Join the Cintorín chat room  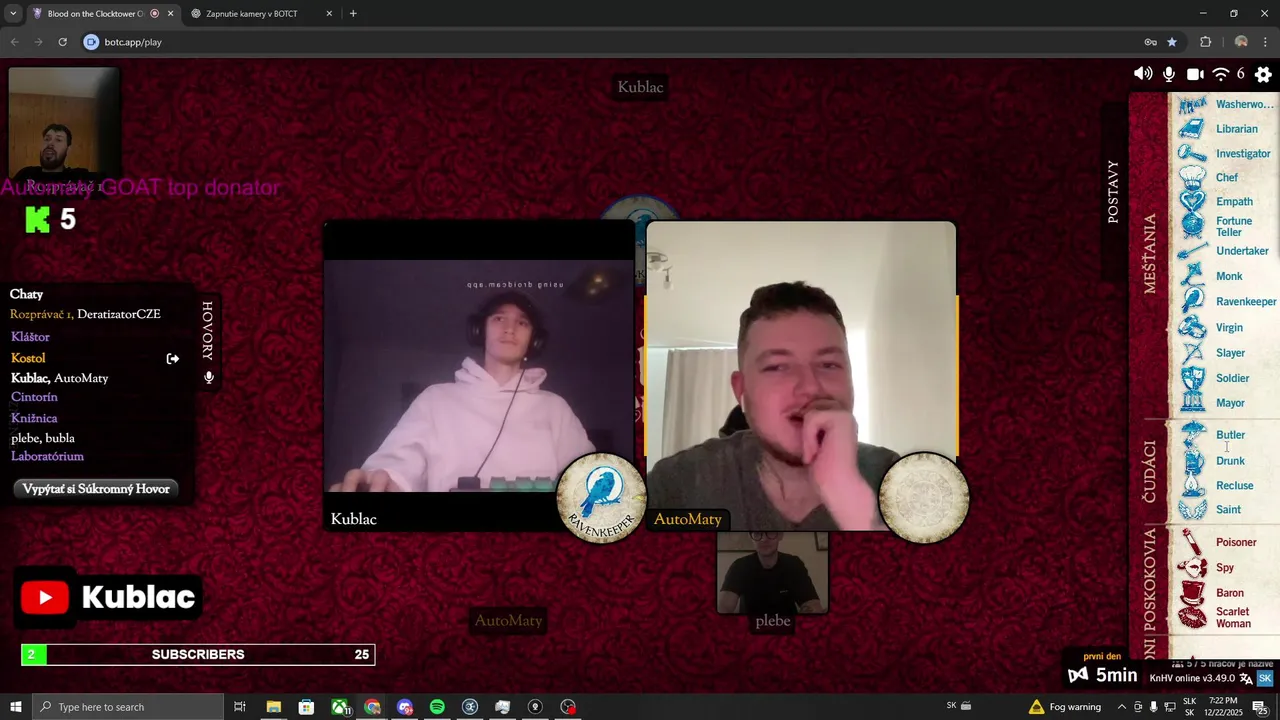pyautogui.click(x=34, y=397)
